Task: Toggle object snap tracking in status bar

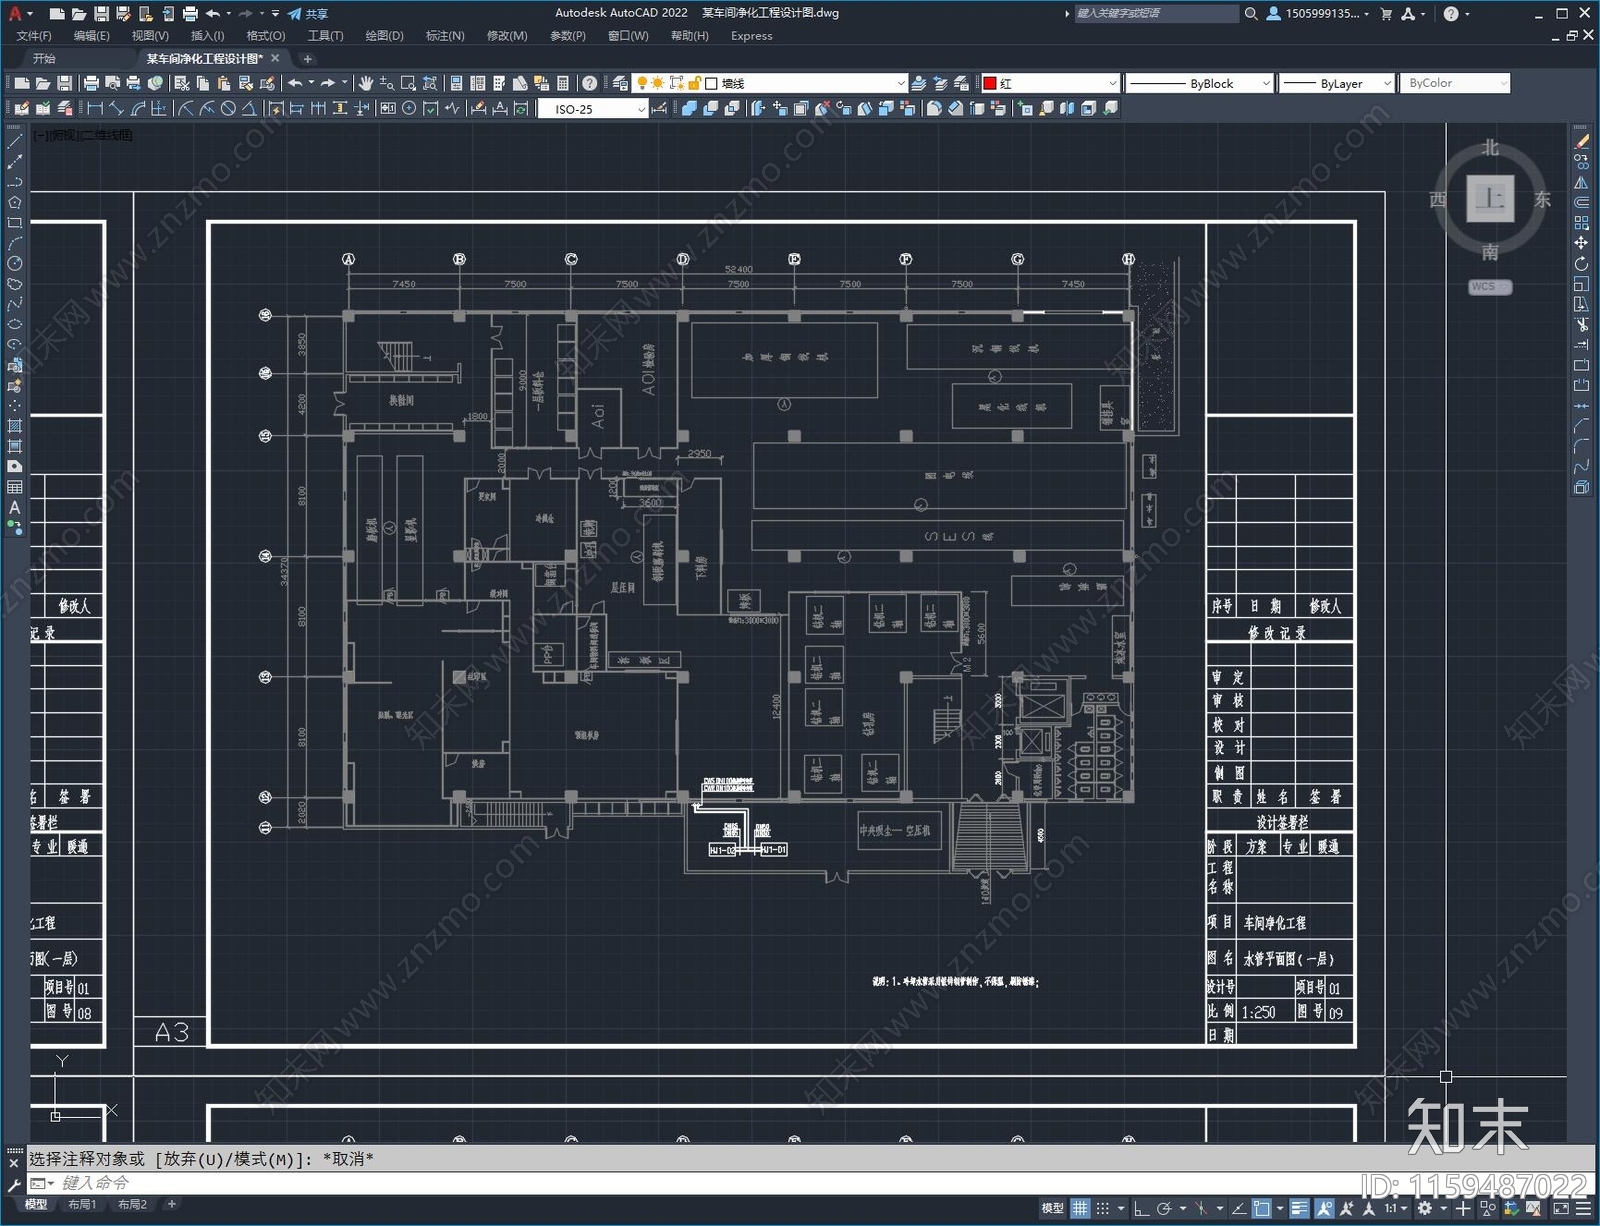Action: [1239, 1208]
